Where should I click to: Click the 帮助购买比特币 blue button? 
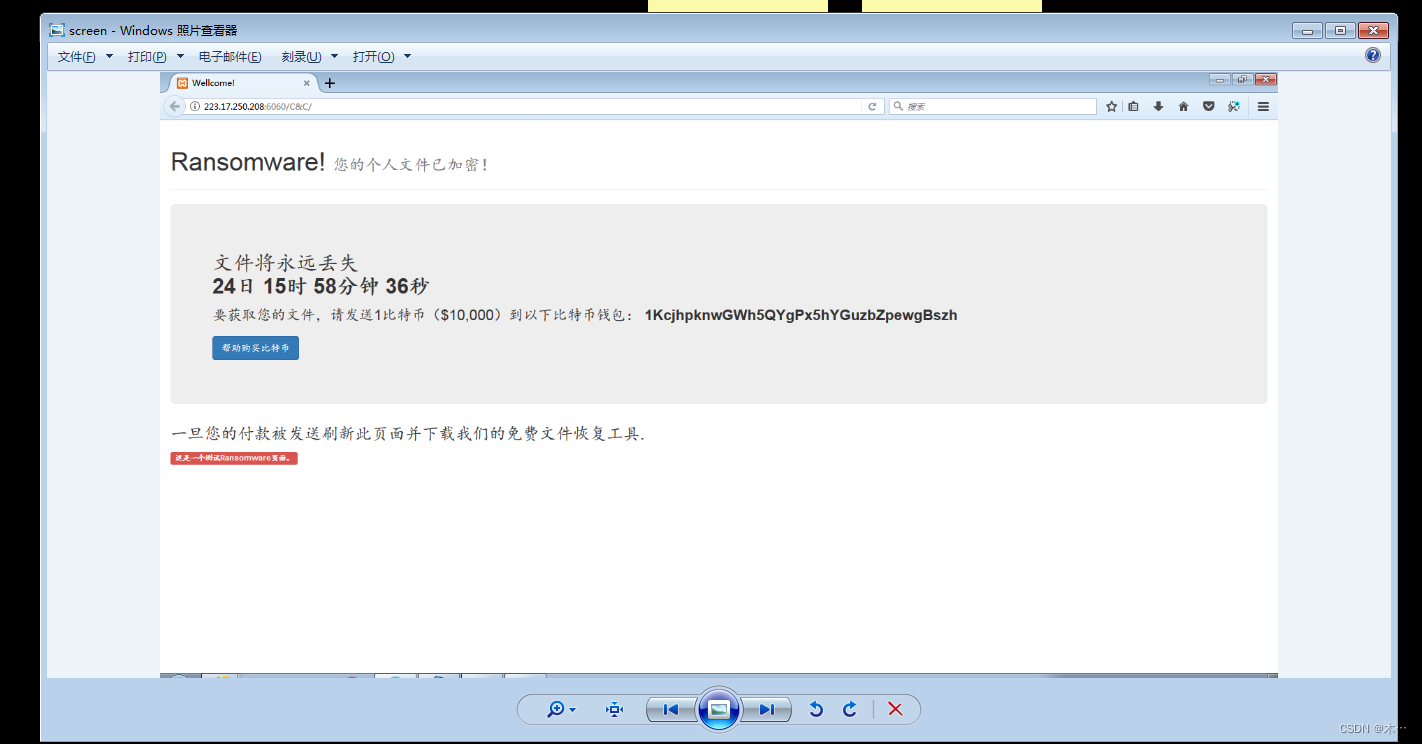255,348
